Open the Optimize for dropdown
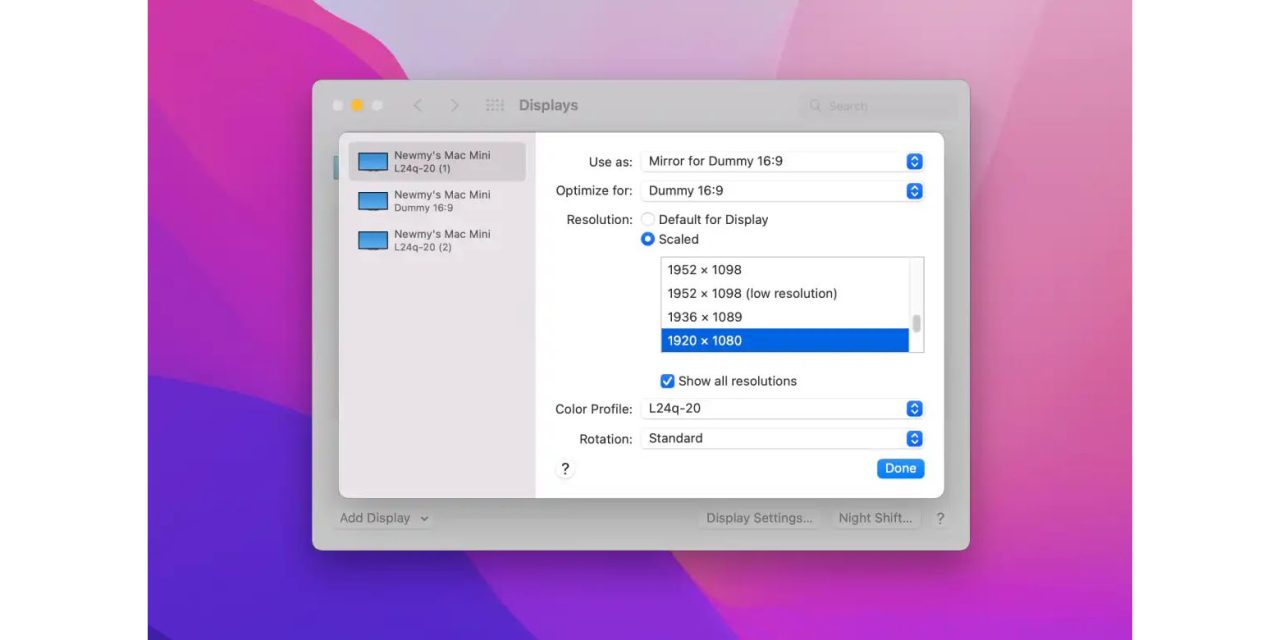This screenshot has width=1280, height=640. click(x=781, y=191)
